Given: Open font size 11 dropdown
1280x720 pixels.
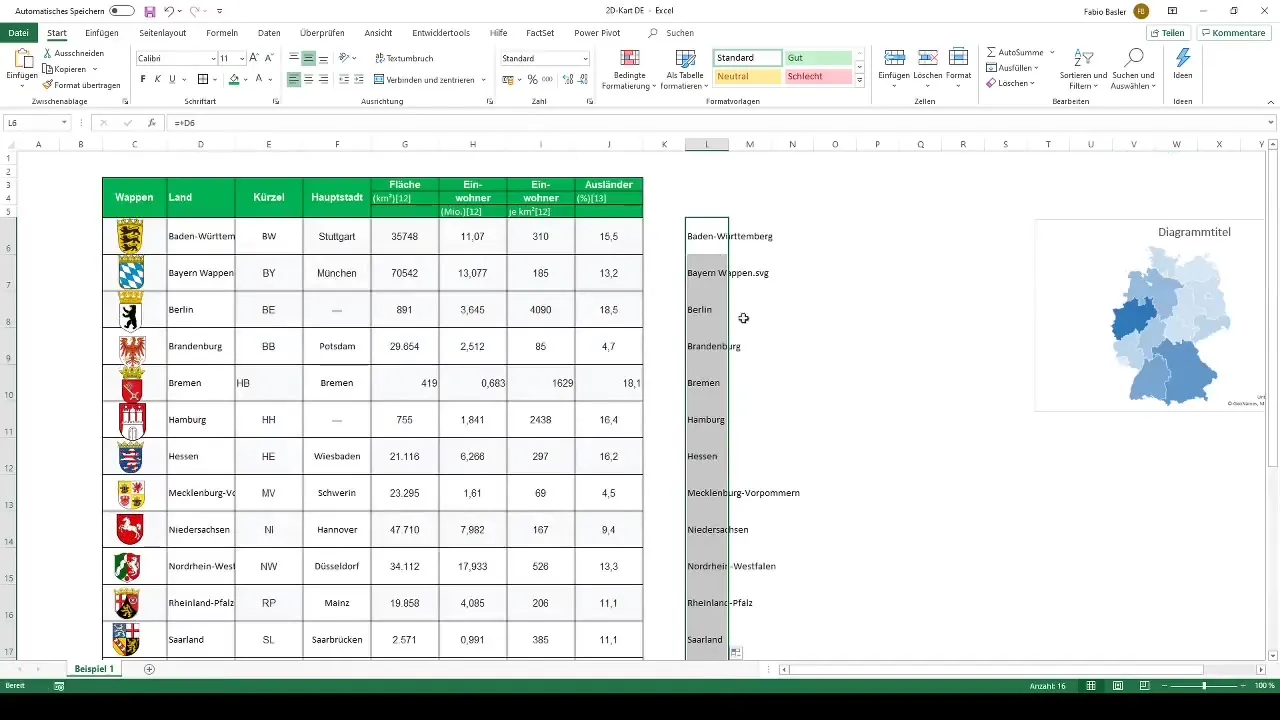Looking at the screenshot, I should [x=241, y=58].
